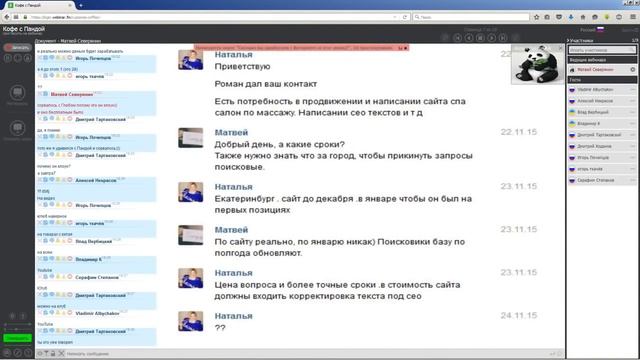Click the middle round slash icon at sidebar bottom
Viewport: 640px width, 360px height.
tap(17, 353)
